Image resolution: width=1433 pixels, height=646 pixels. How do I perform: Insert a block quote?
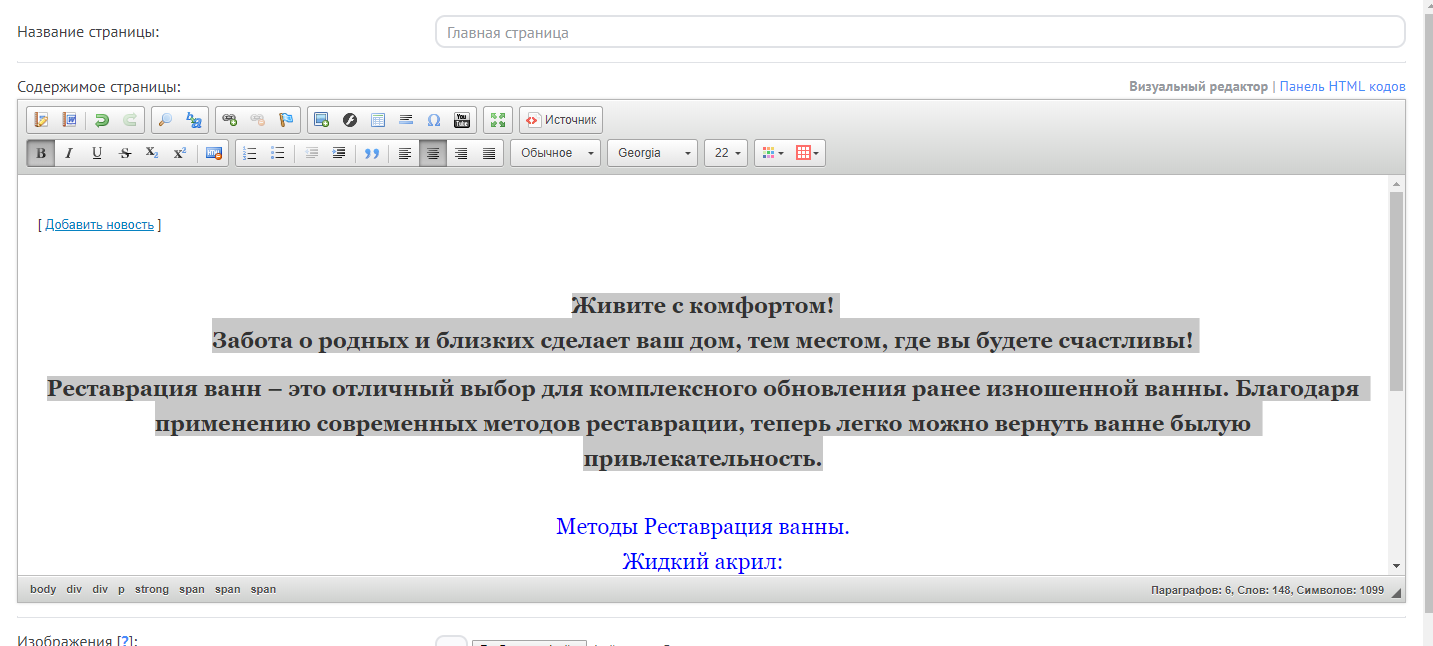[x=372, y=153]
